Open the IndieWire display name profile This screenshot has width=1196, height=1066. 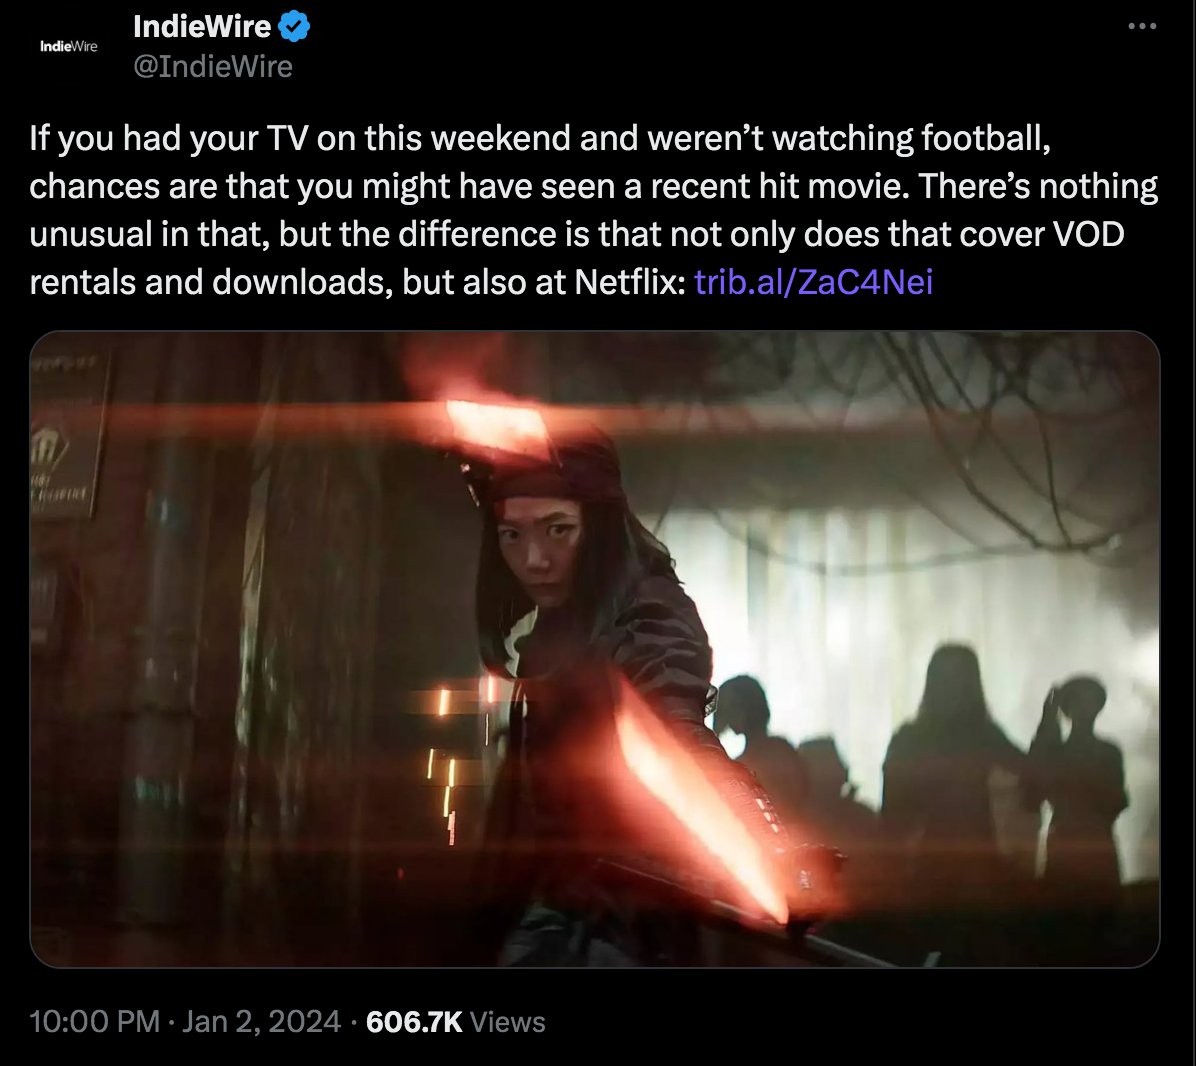pyautogui.click(x=201, y=27)
